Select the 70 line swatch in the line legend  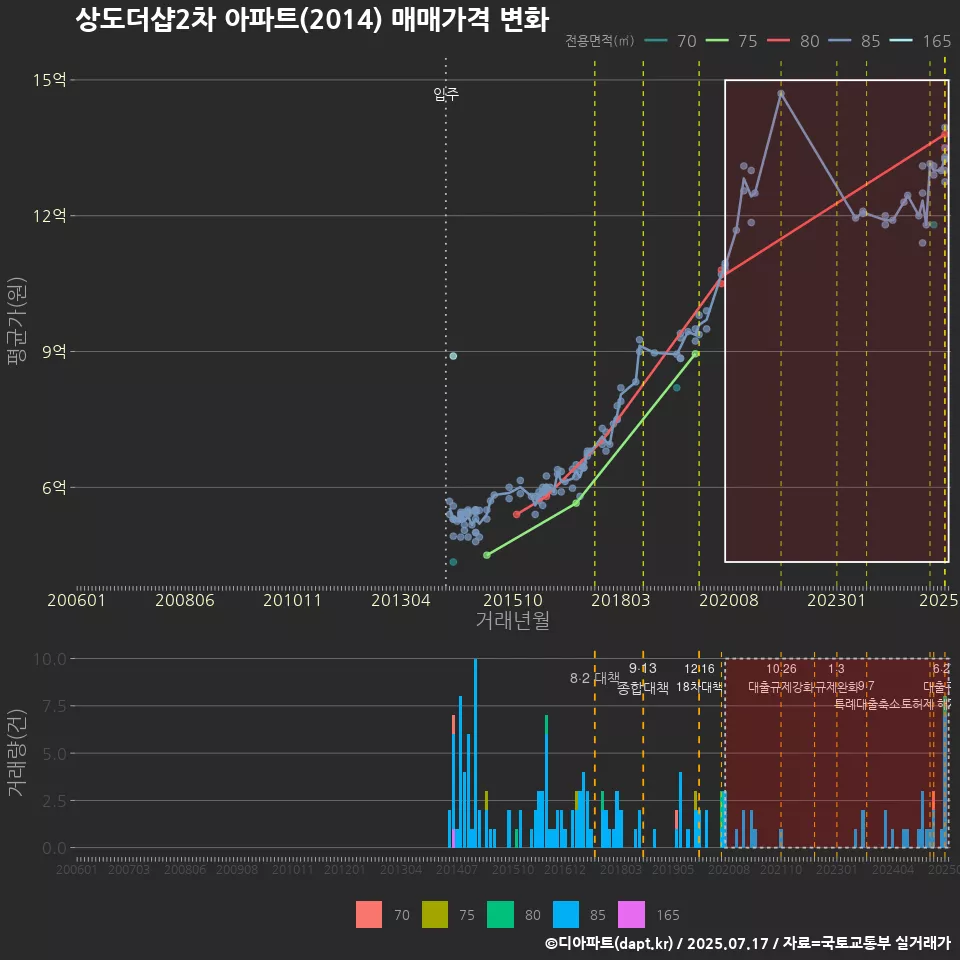[656, 41]
